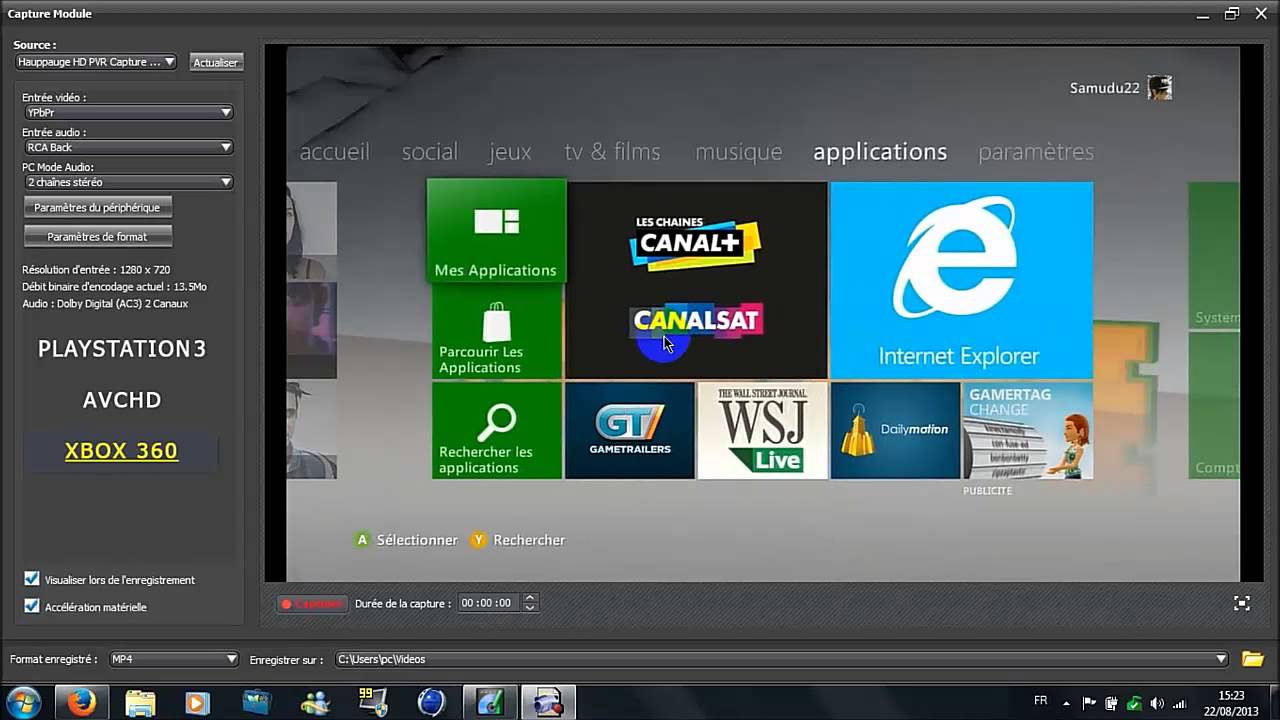
Task: Select the PLAYSTATION3 preset
Action: point(122,349)
